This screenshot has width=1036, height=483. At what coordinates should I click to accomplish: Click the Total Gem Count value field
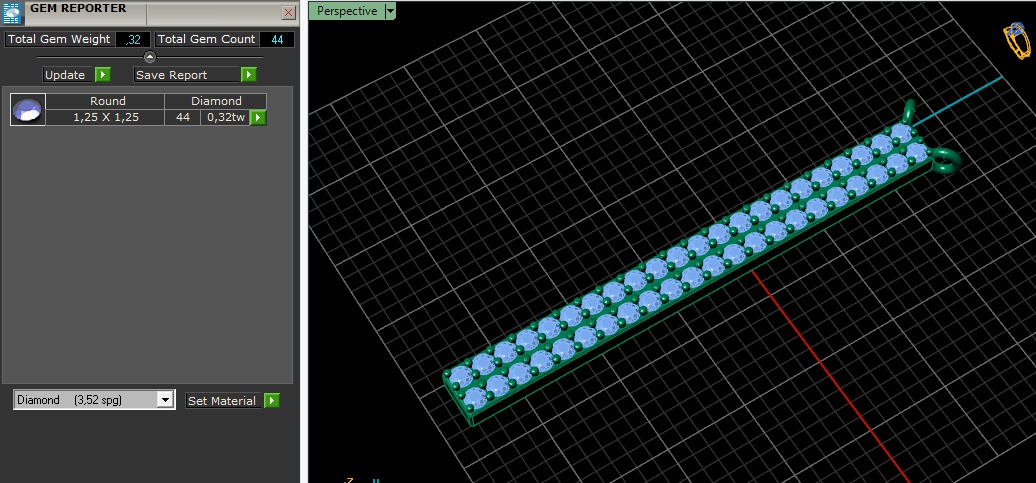278,40
